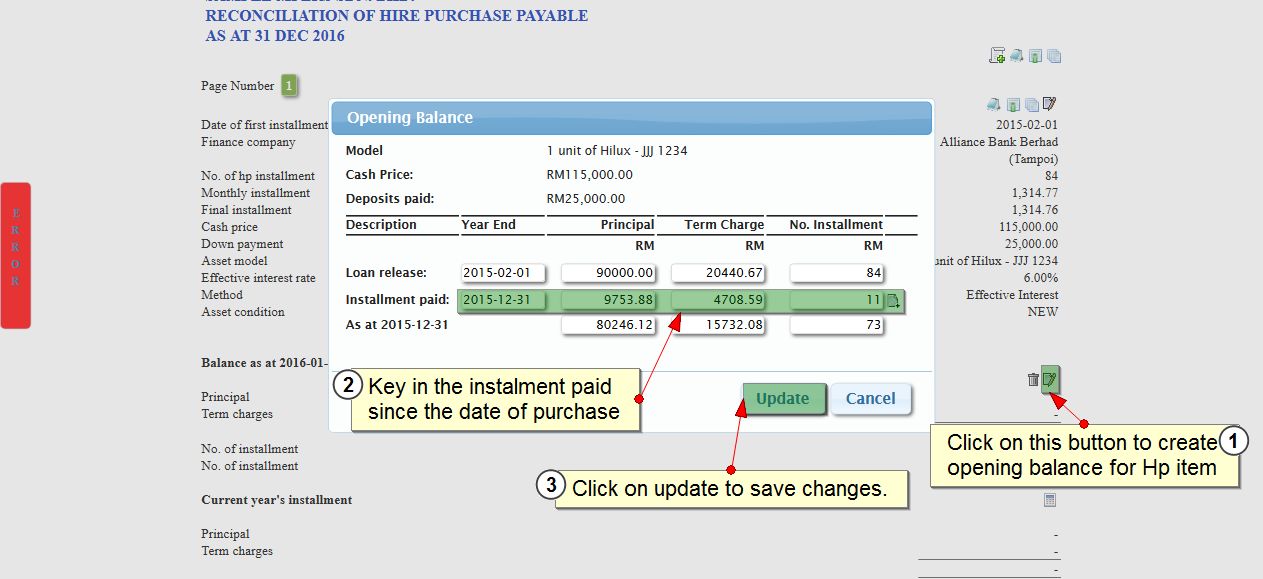Open the calculator icon for current year's installment
The height and width of the screenshot is (579, 1263).
pyautogui.click(x=1049, y=500)
